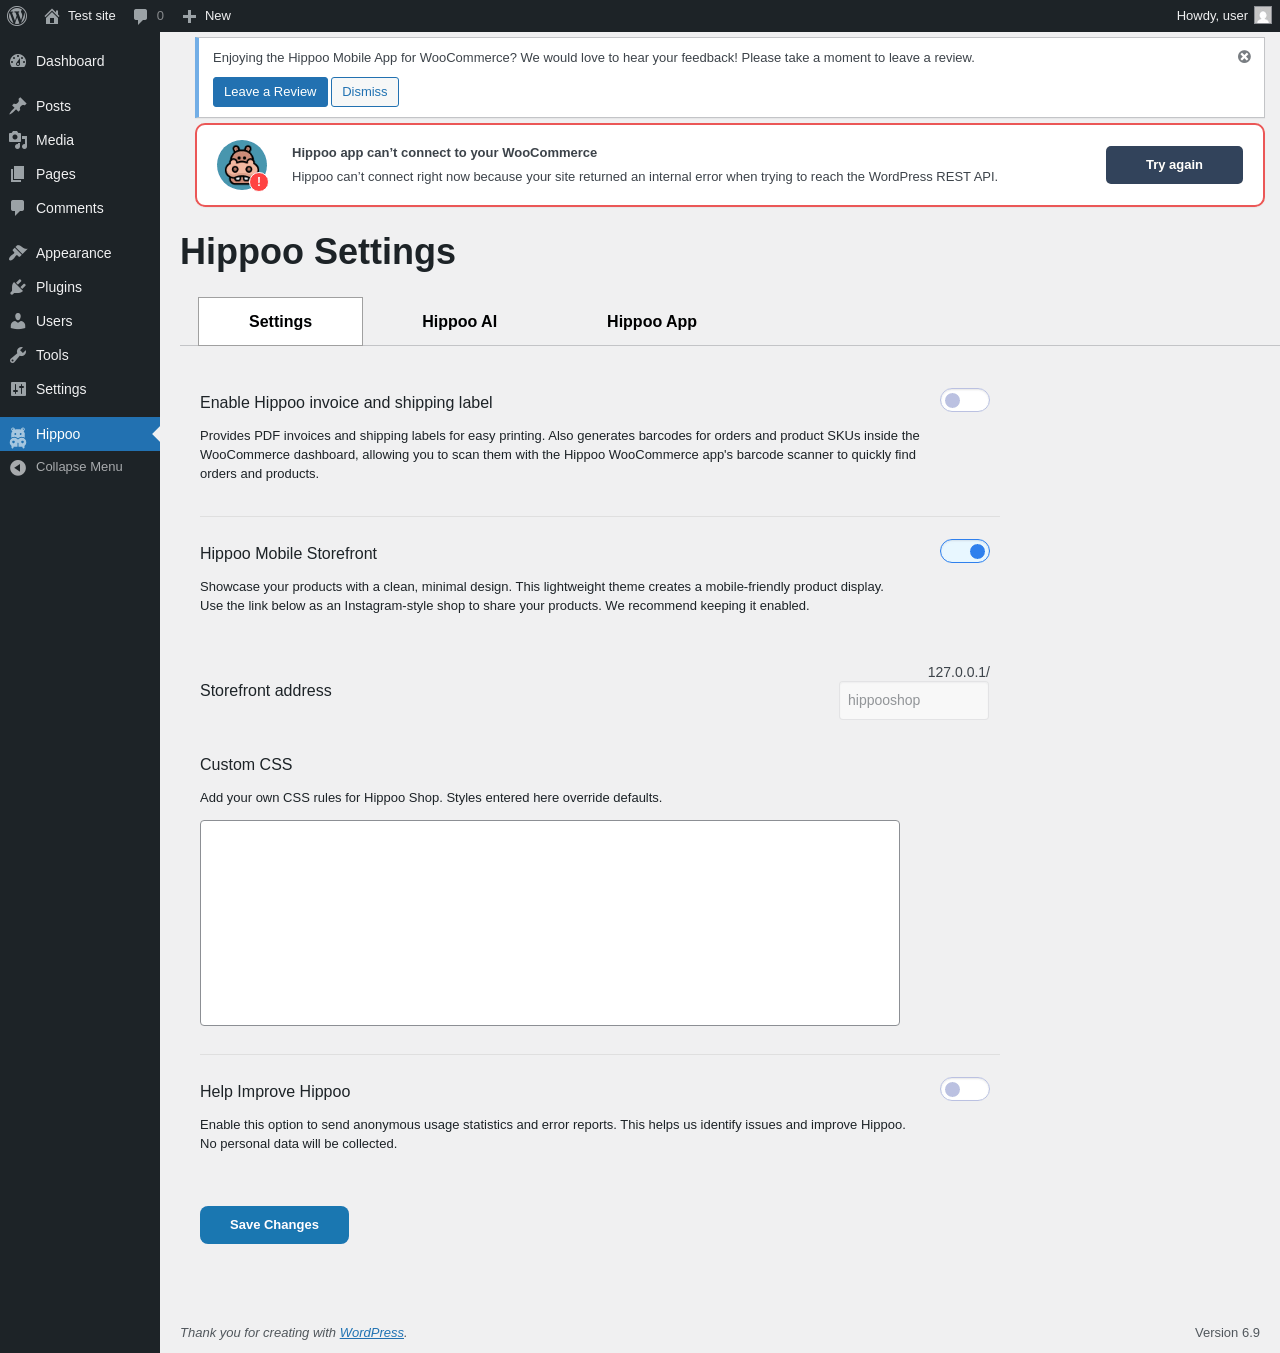Click the 127.0.0.1/ address prefix text
Image resolution: width=1280 pixels, height=1353 pixels.
pyautogui.click(x=958, y=672)
